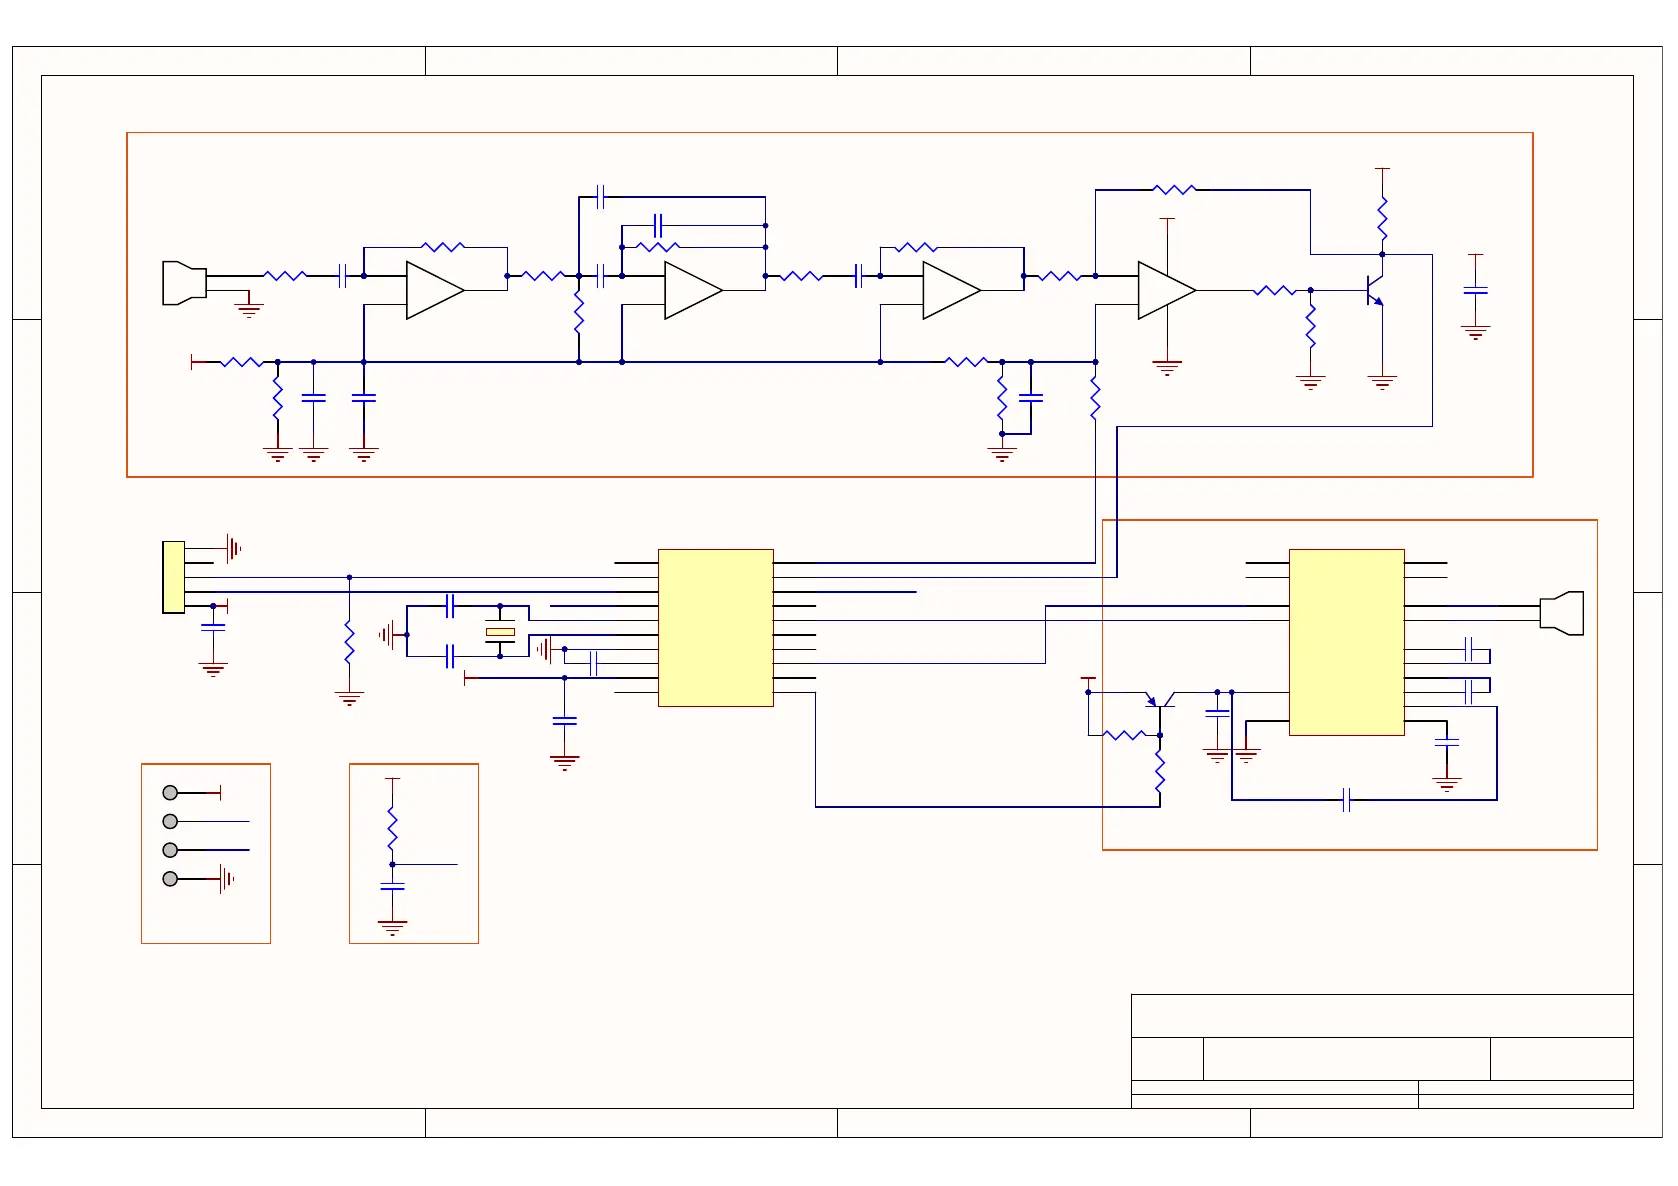The image size is (1678, 1186).
Task: Select the speaker output symbol on the right IC
Action: 1562,613
